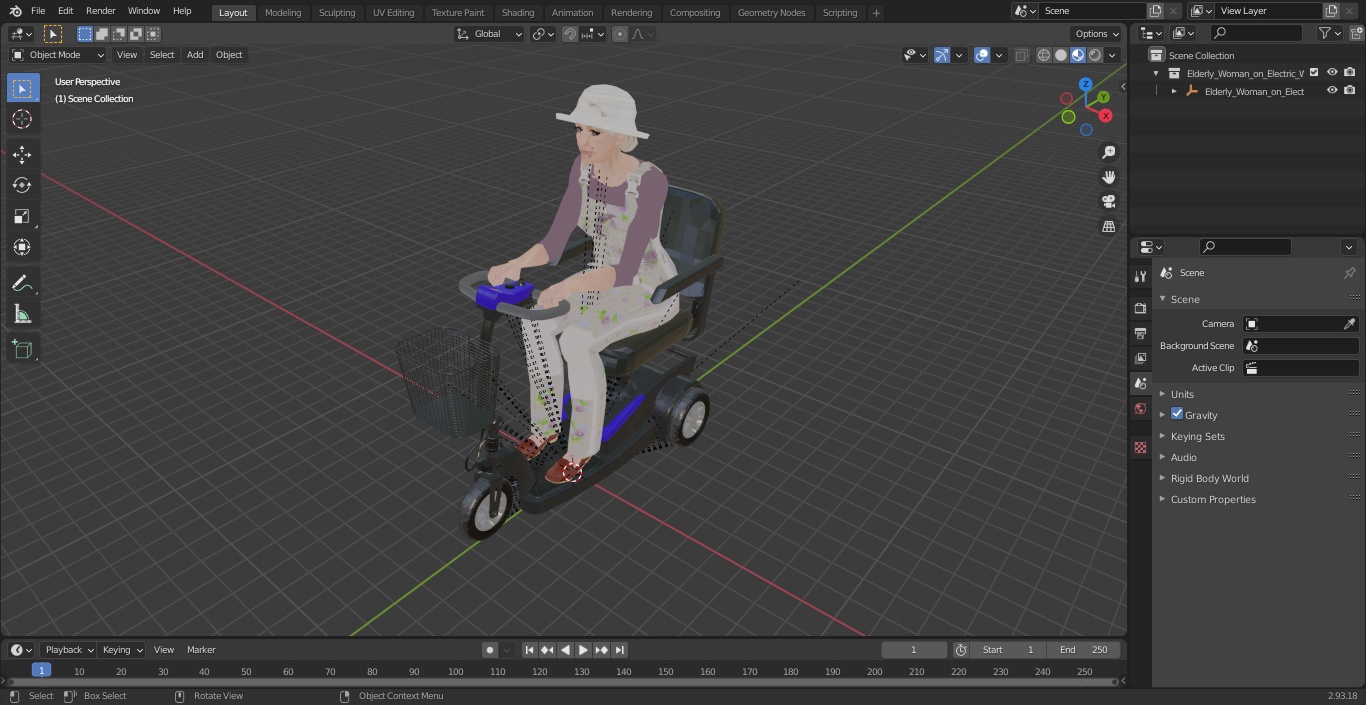Activate the 3D Cursor tool

(22, 119)
